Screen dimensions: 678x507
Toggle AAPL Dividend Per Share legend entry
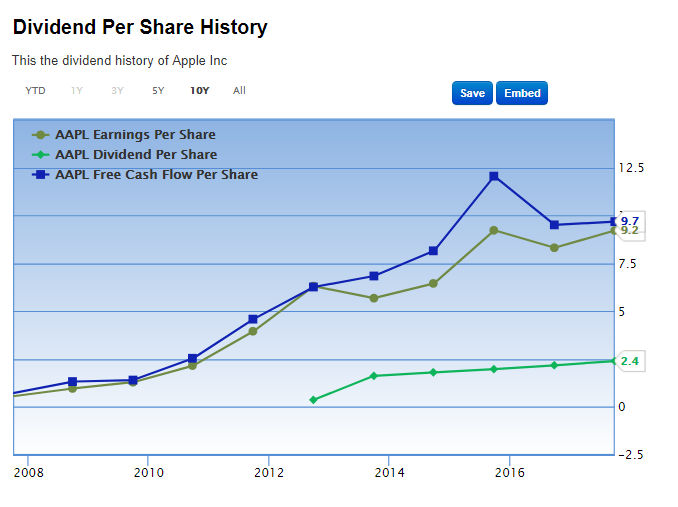125,155
